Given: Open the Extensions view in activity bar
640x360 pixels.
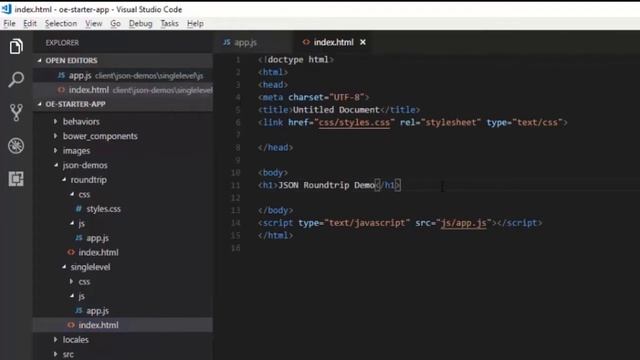Looking at the screenshot, I should 16,179.
